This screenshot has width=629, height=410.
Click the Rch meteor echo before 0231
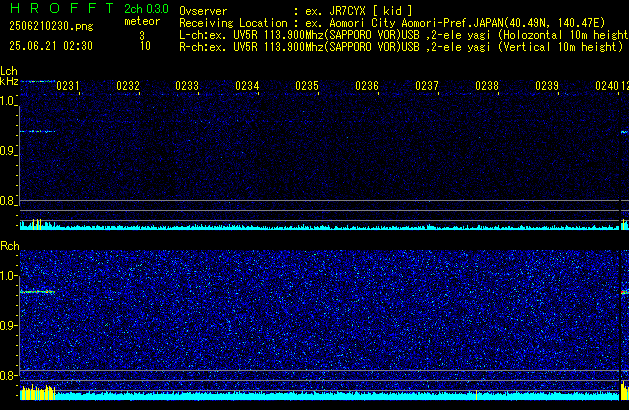37,292
